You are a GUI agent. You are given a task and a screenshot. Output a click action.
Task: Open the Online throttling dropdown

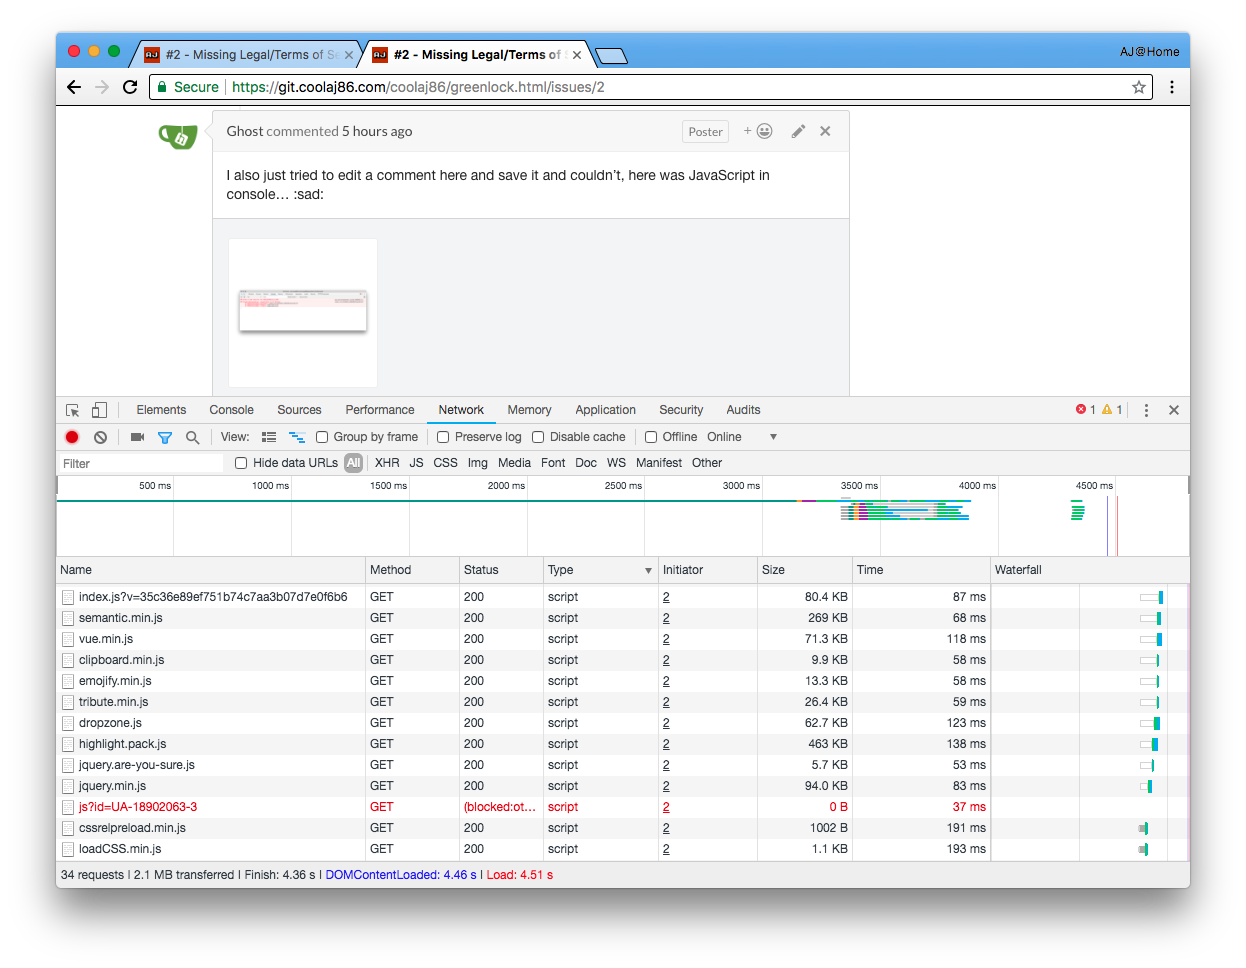click(x=742, y=437)
